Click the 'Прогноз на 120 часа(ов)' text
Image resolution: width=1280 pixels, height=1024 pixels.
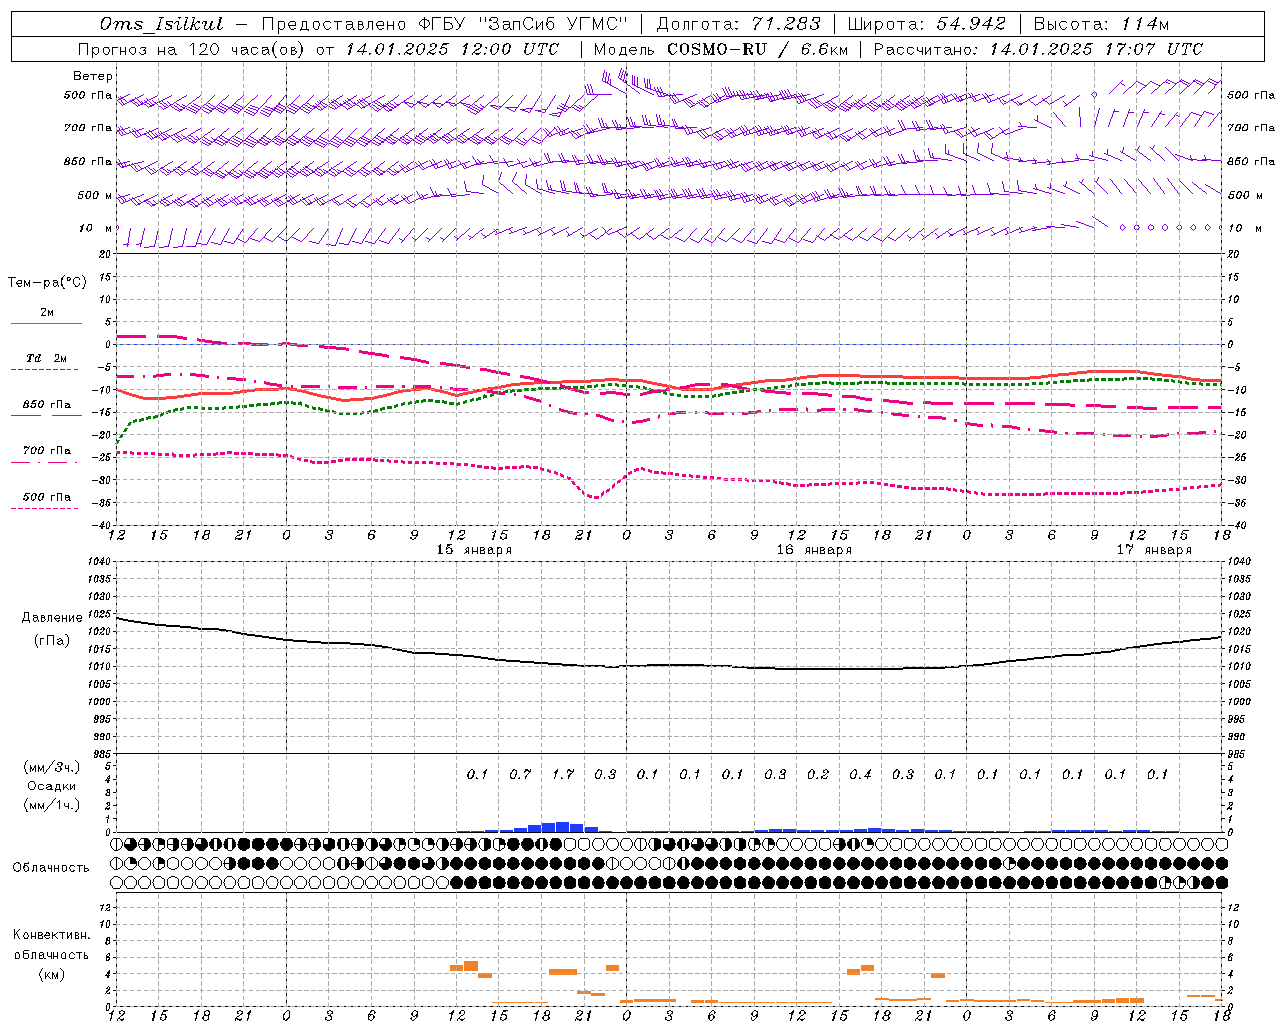(192, 49)
